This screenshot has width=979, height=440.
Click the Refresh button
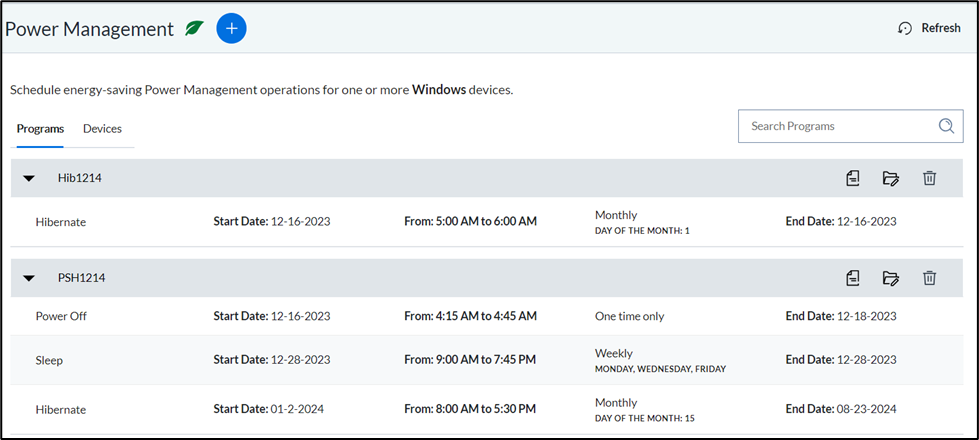pyautogui.click(x=929, y=28)
